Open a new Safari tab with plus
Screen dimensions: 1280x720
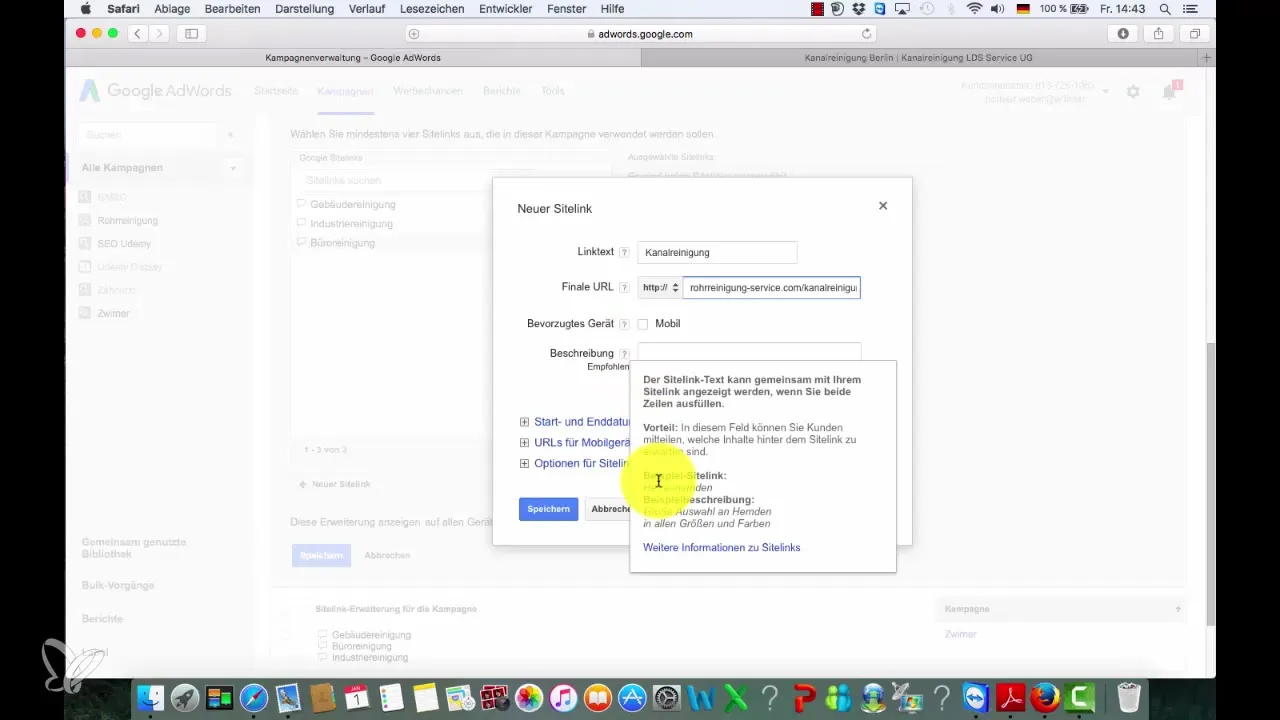1207,58
